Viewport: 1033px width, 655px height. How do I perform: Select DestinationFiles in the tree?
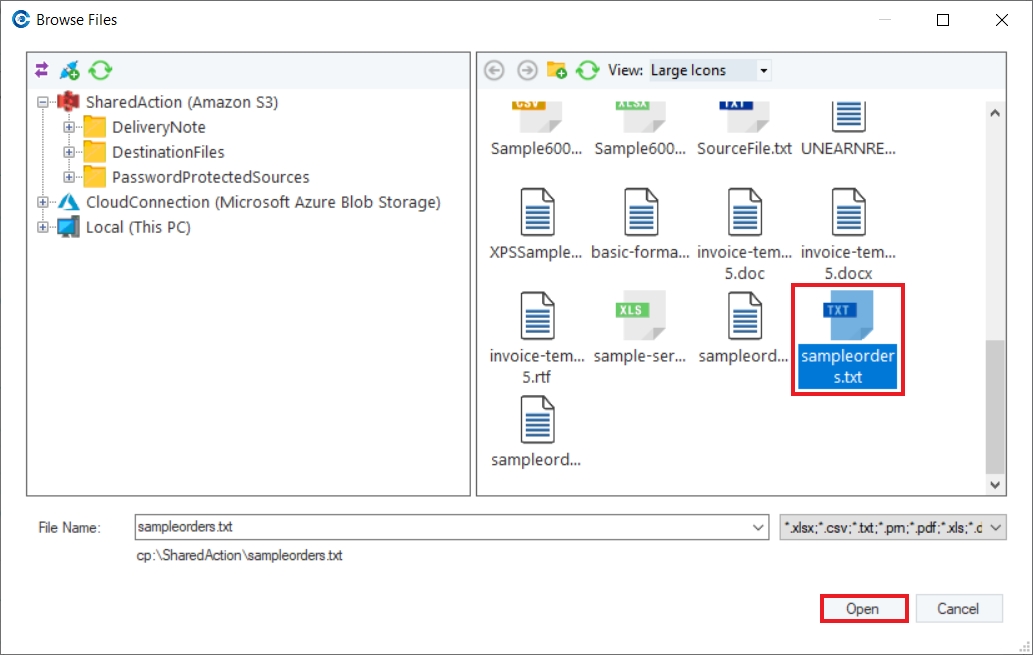click(168, 152)
